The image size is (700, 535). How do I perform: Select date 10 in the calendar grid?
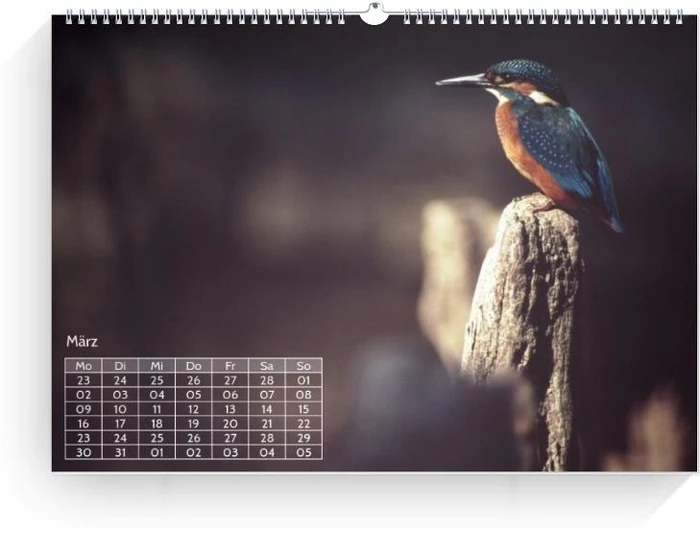click(120, 409)
